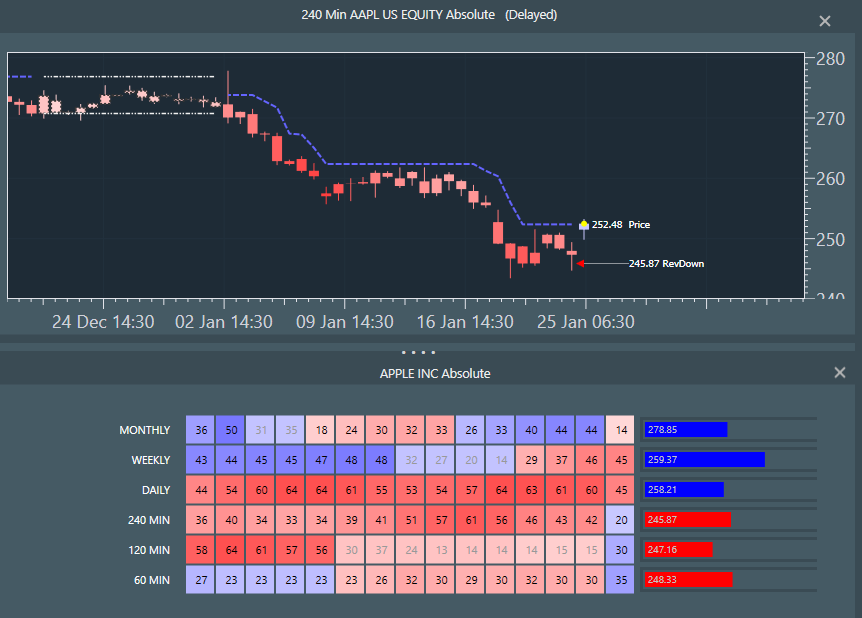Viewport: 862px width, 618px height.
Task: Click the 250 price axis label
Action: 830,240
